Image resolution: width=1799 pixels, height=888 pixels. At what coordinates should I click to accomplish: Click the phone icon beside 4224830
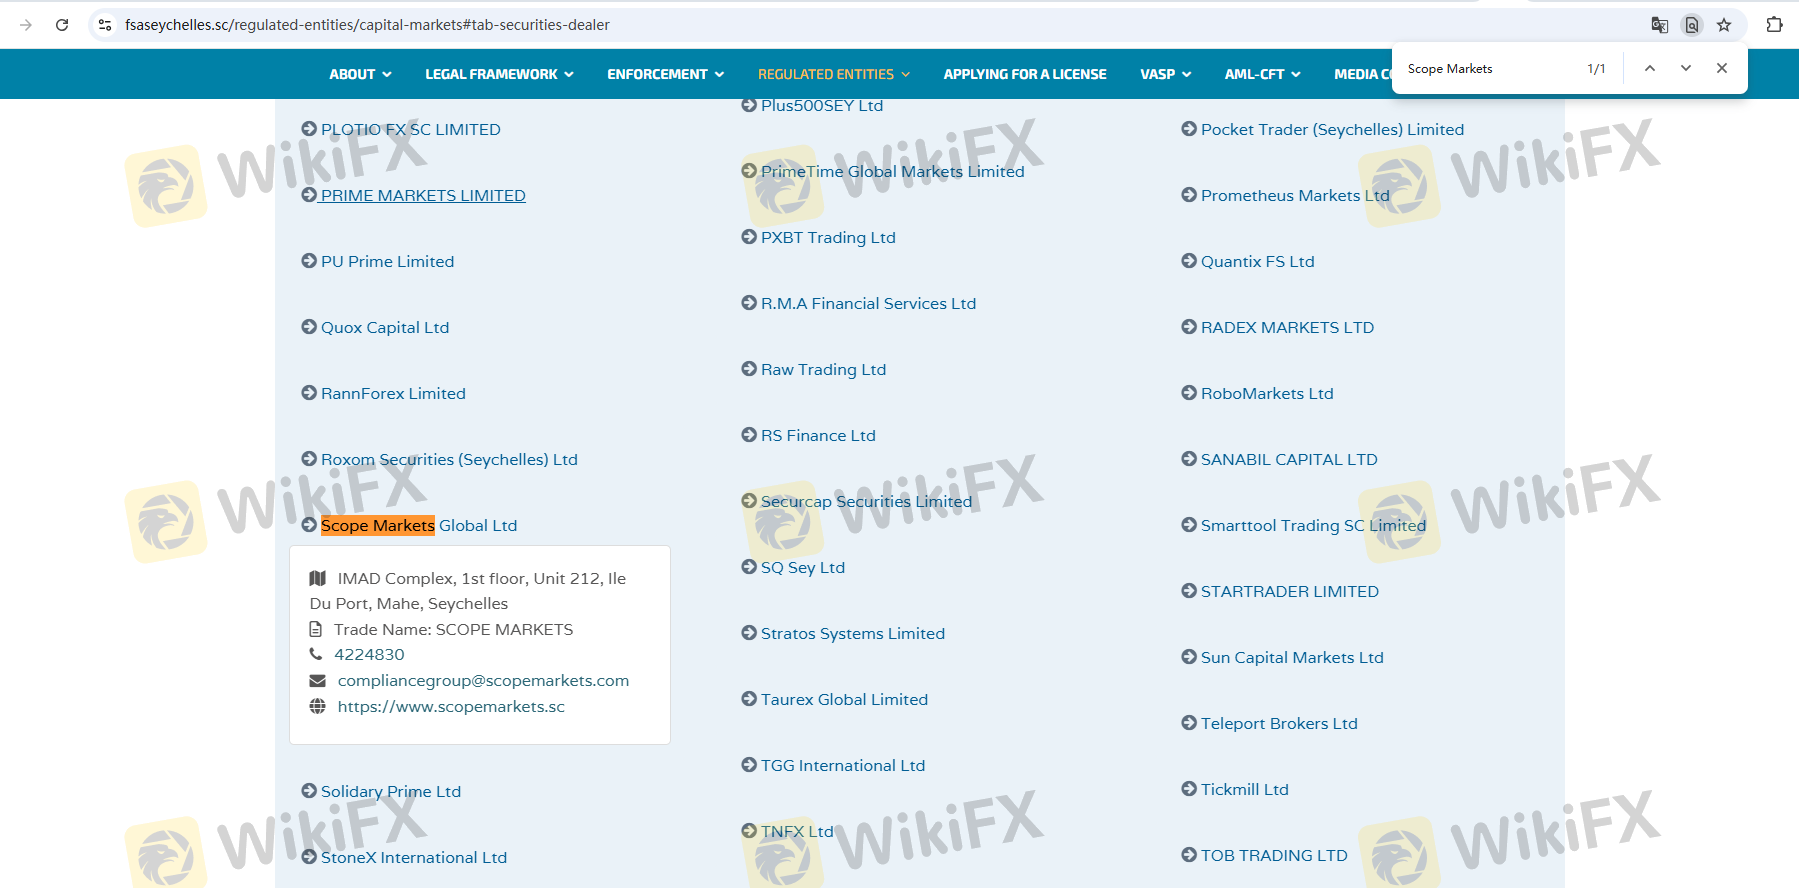click(x=316, y=654)
